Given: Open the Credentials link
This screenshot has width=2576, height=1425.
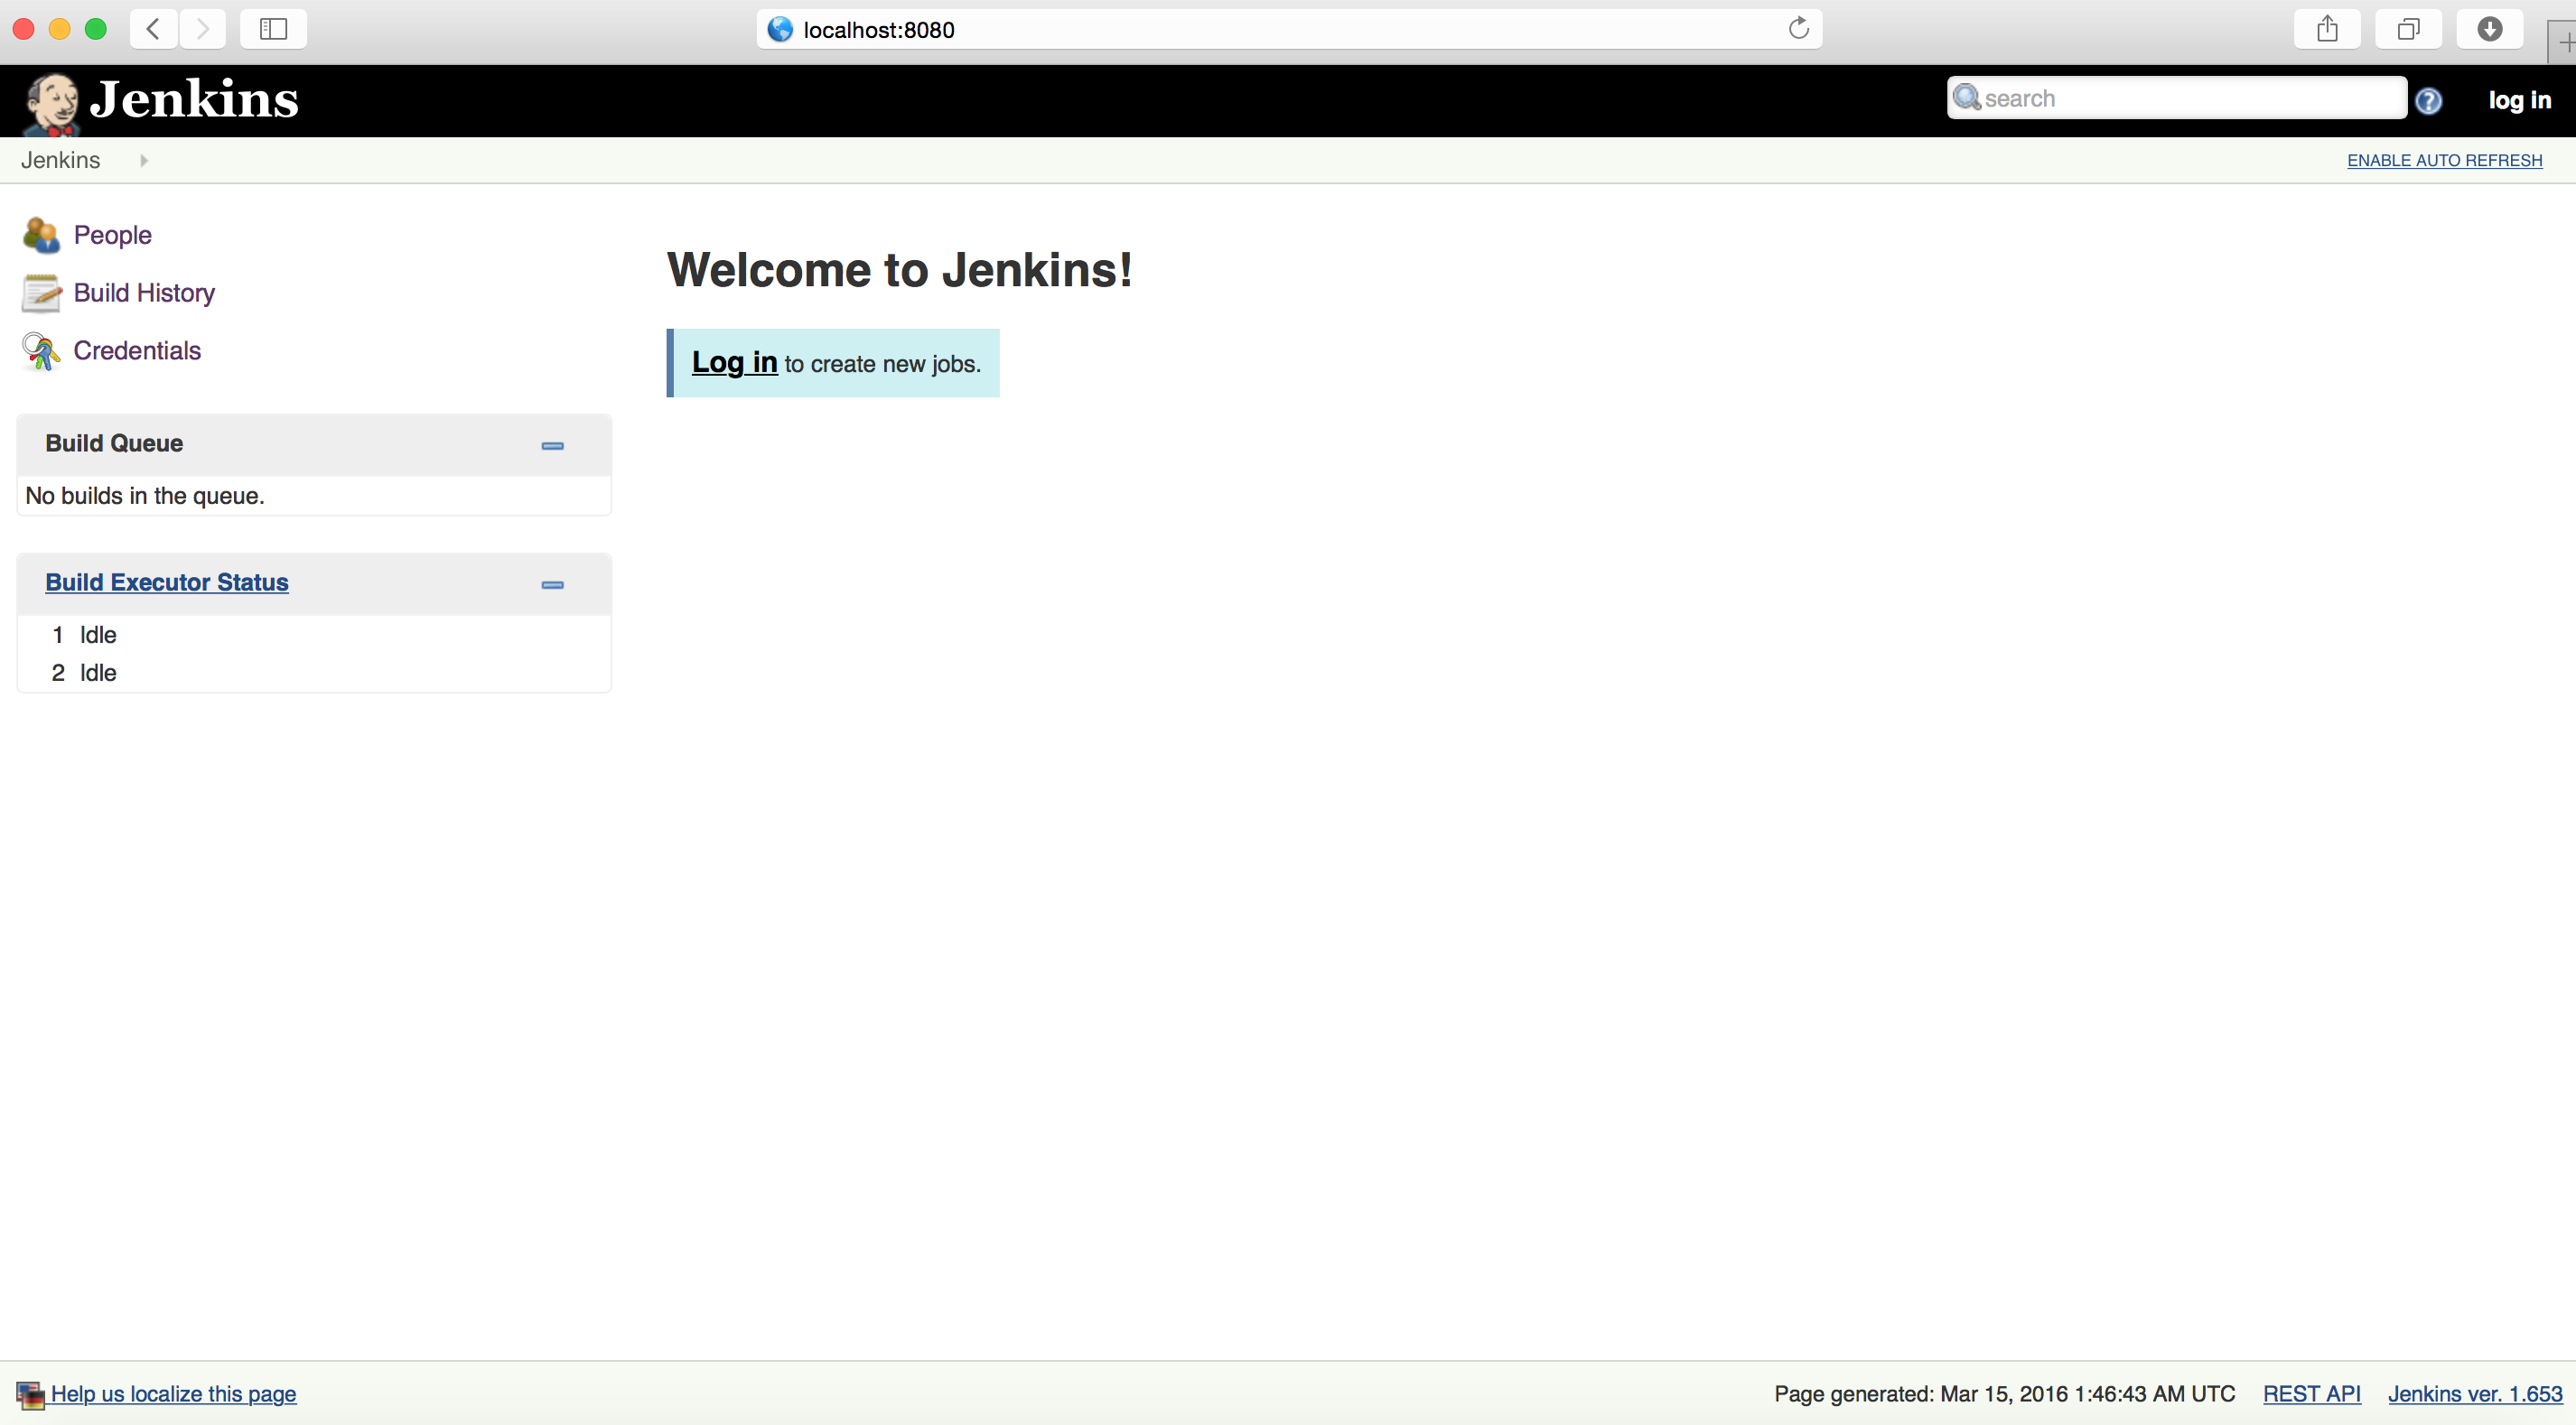Looking at the screenshot, I should 137,351.
